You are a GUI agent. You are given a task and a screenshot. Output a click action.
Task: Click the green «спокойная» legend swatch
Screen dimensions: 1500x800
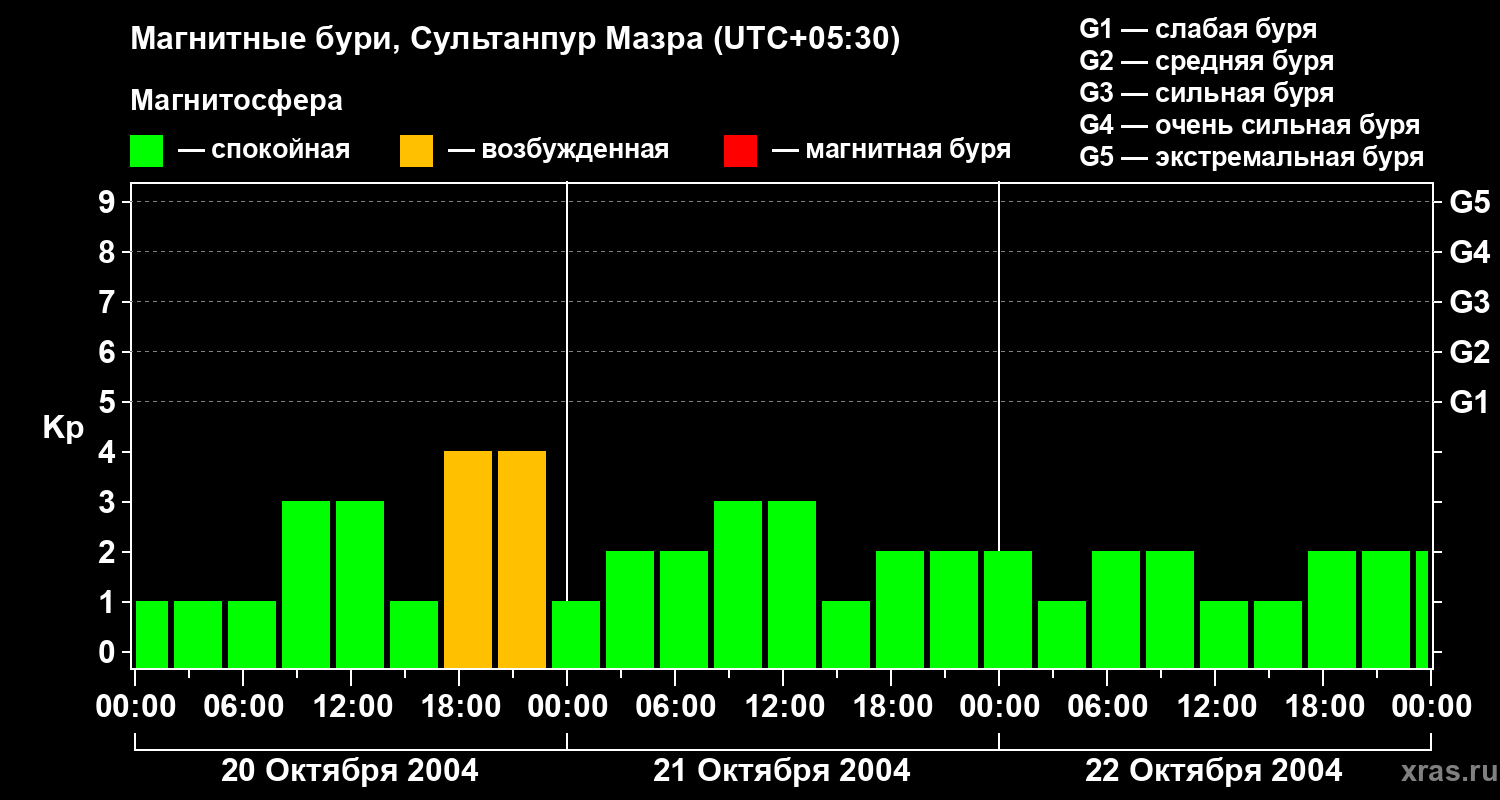pos(147,151)
